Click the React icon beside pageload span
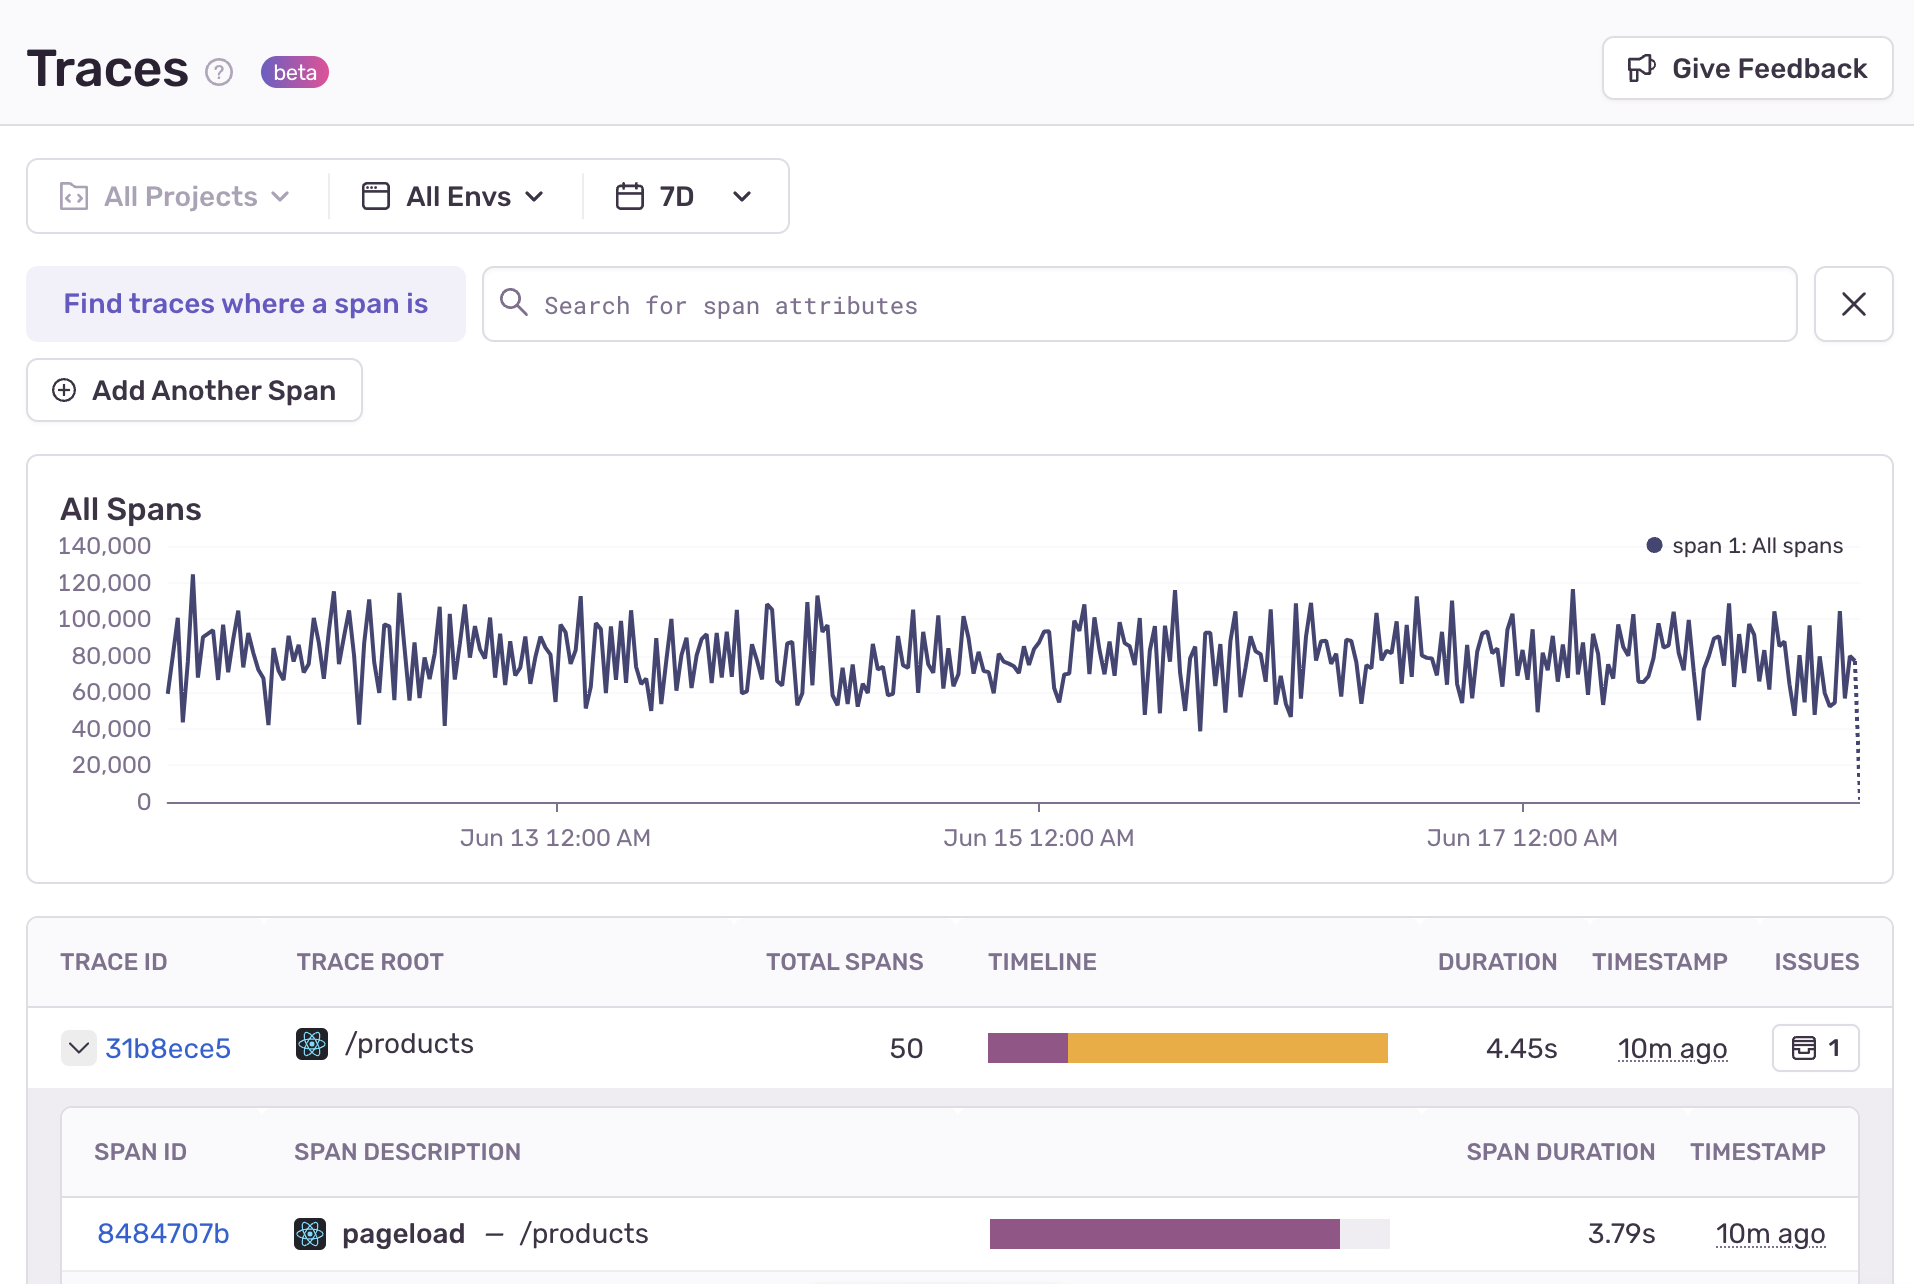1914x1284 pixels. coord(310,1234)
